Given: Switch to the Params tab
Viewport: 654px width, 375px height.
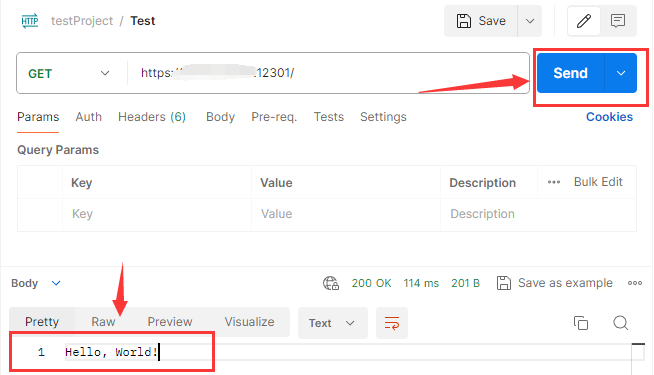Looking at the screenshot, I should point(38,117).
